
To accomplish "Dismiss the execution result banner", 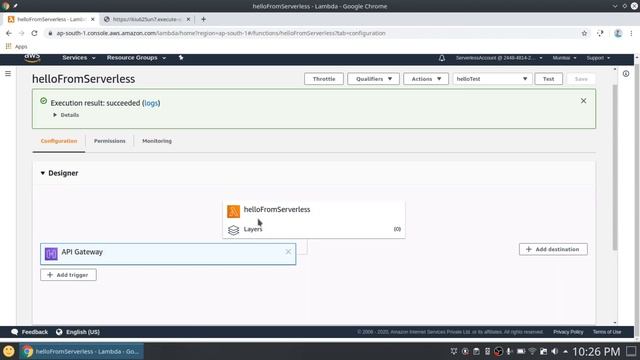I will pos(583,101).
